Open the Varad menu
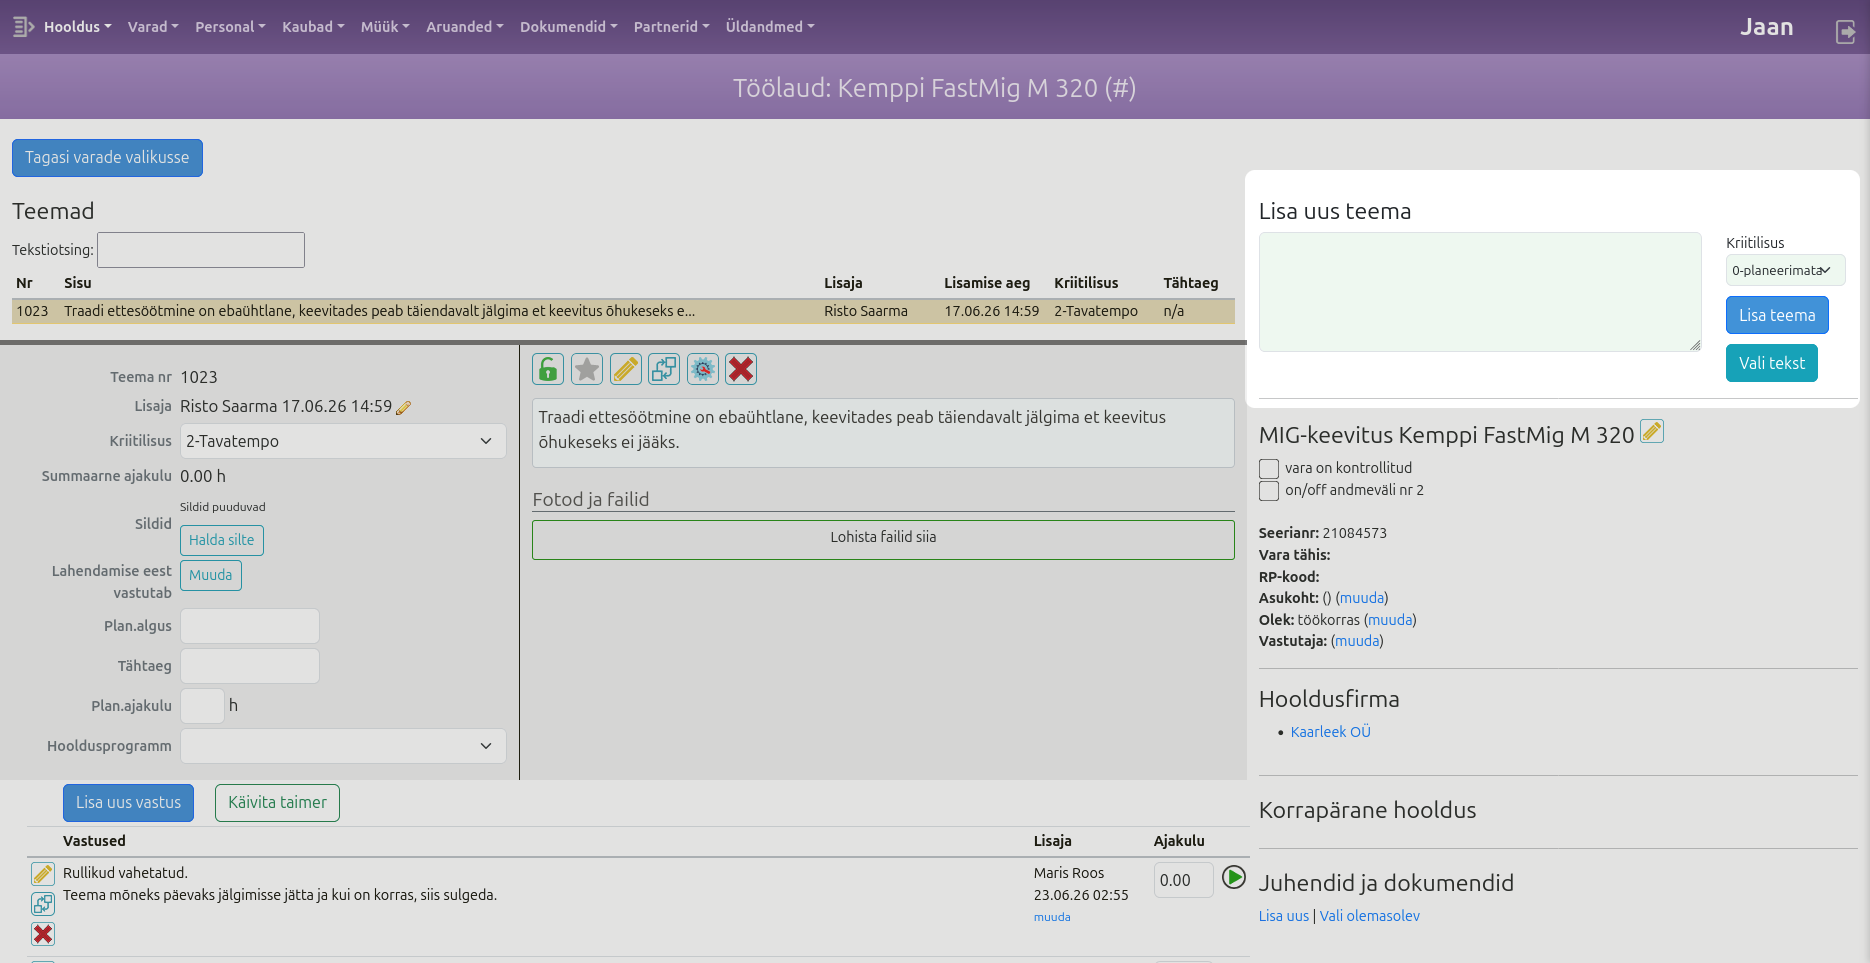The image size is (1870, 963). pyautogui.click(x=153, y=27)
